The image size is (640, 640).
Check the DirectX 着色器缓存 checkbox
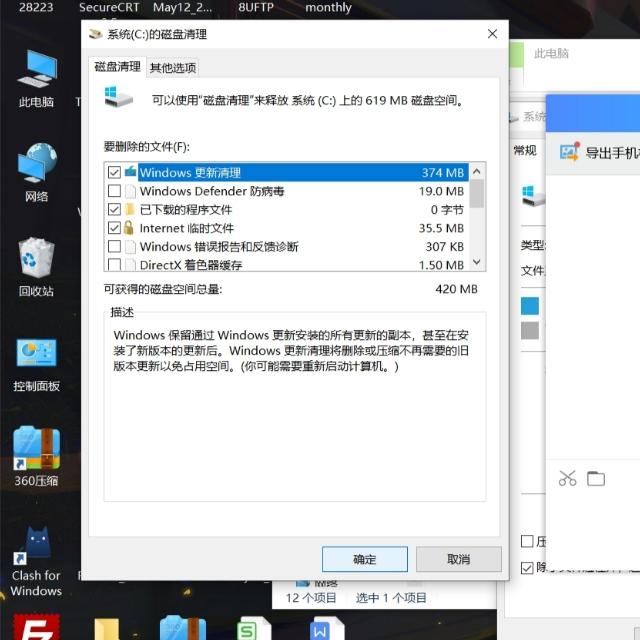click(x=114, y=264)
